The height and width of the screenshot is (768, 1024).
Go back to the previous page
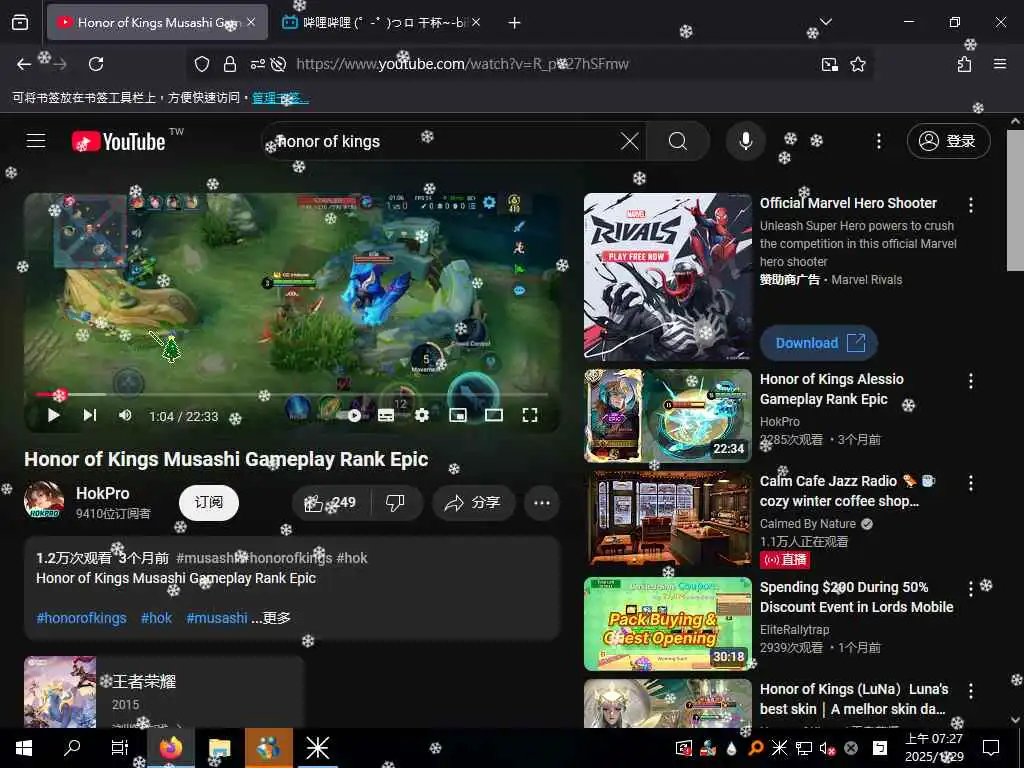24,64
